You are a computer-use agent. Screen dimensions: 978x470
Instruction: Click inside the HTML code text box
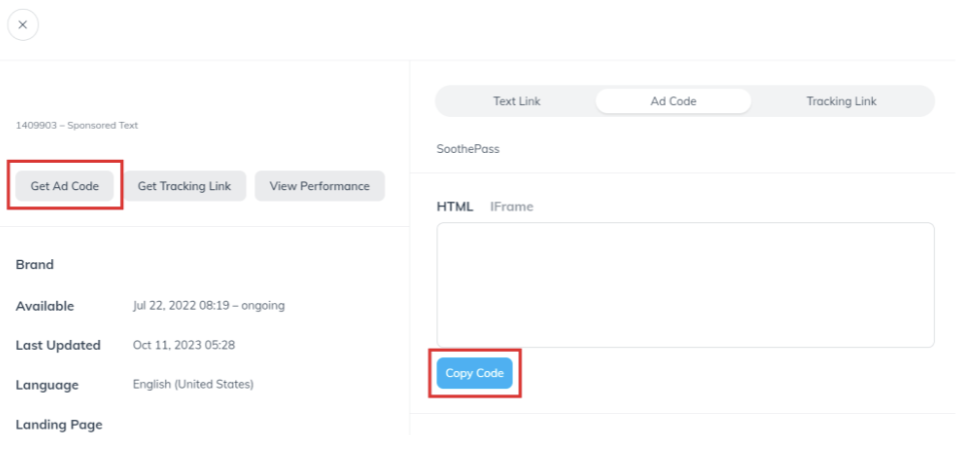pyautogui.click(x=685, y=285)
